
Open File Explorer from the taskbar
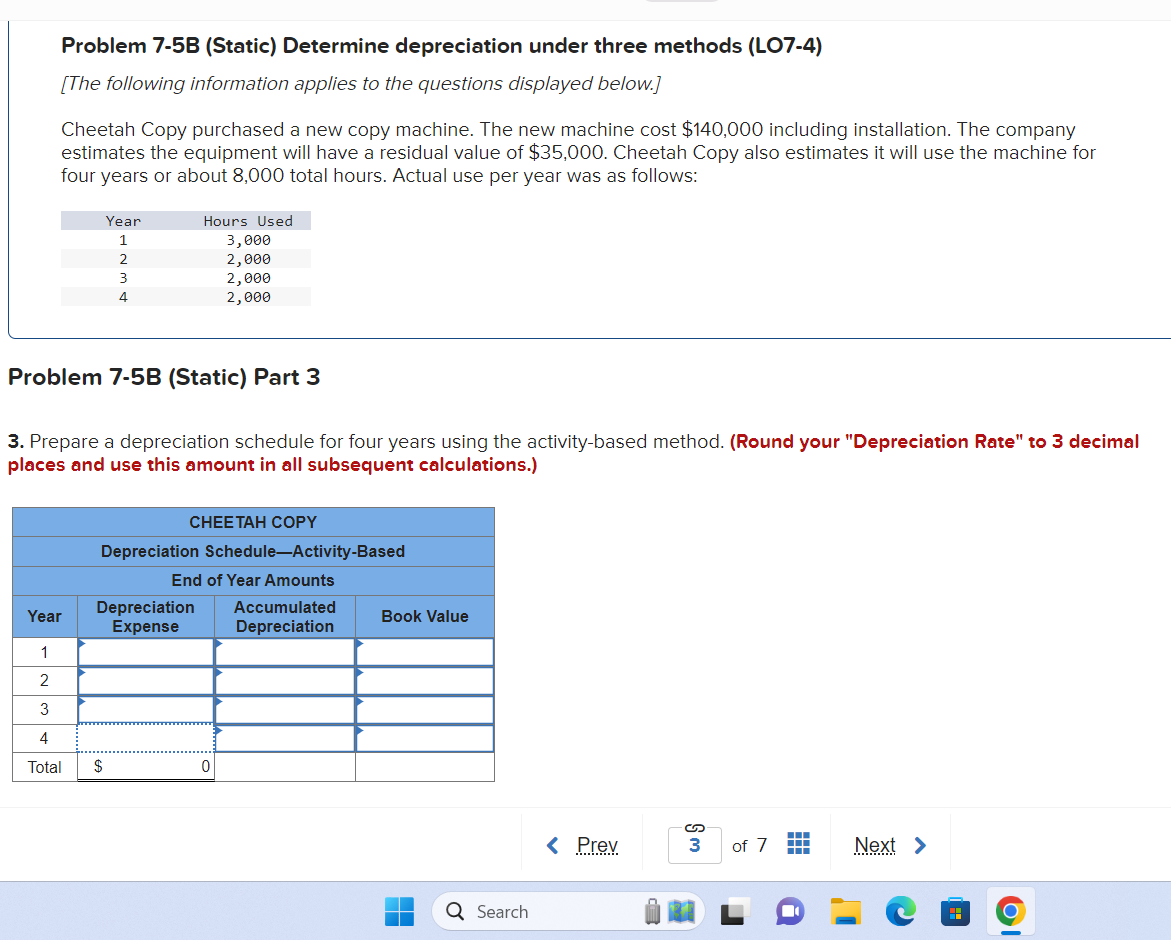click(x=846, y=911)
